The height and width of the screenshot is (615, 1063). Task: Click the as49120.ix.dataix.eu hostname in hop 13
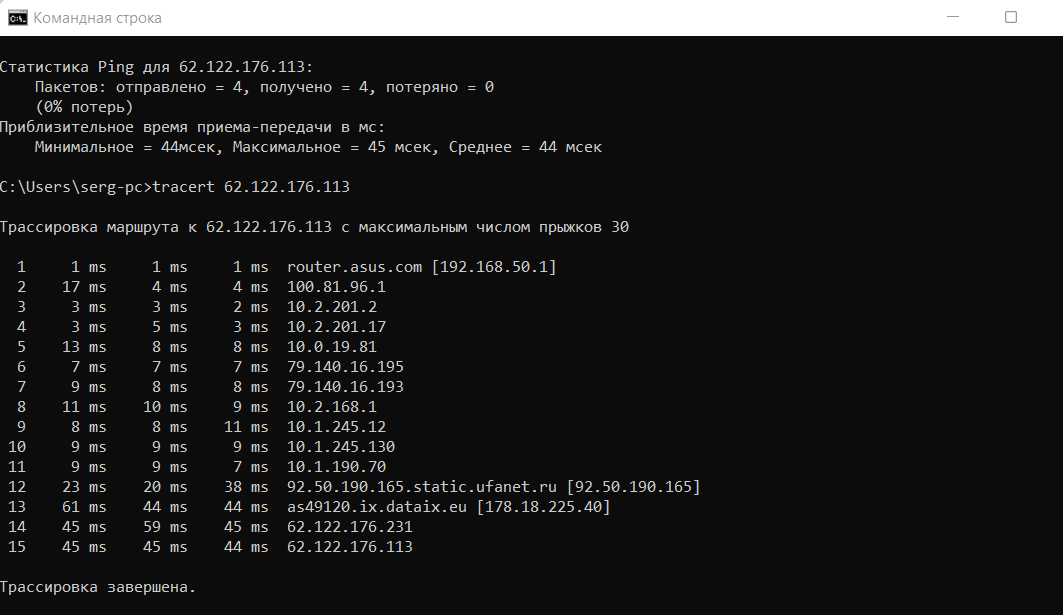tap(376, 507)
